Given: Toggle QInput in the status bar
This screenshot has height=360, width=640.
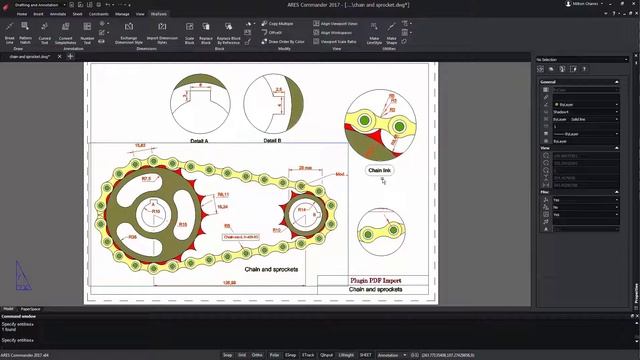Looking at the screenshot, I should point(327,355).
